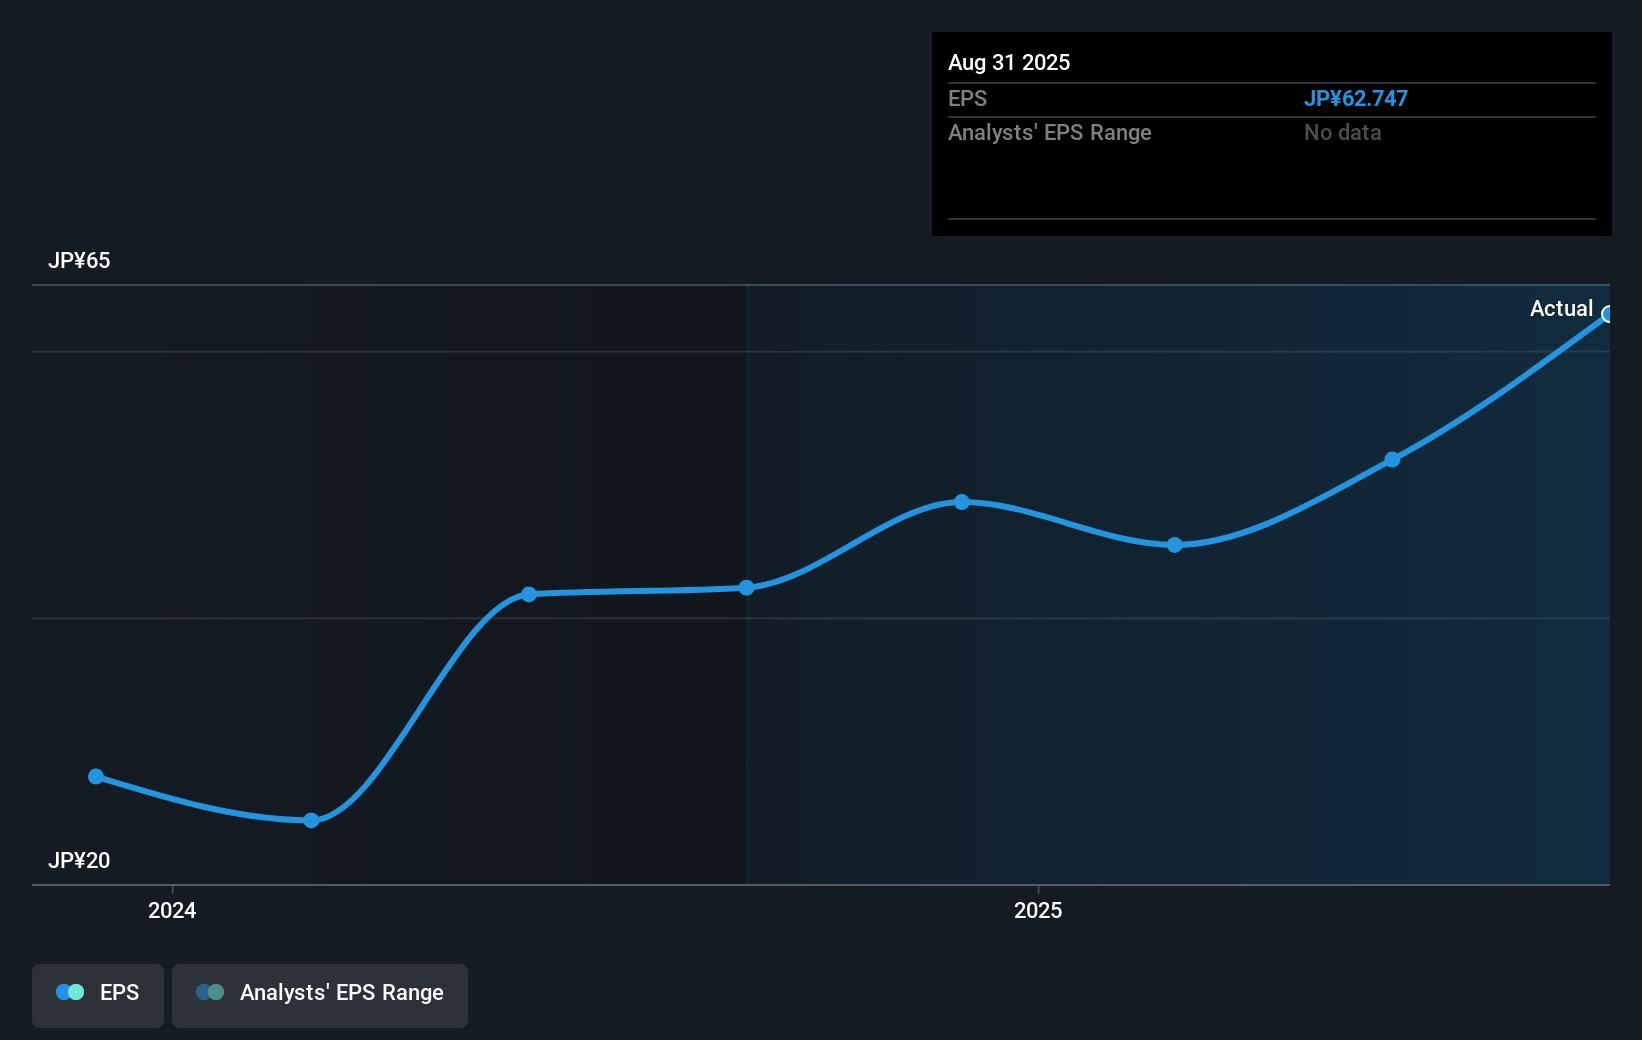The image size is (1642, 1040).
Task: Select the first EPS data point before 2024
Action: pyautogui.click(x=96, y=776)
